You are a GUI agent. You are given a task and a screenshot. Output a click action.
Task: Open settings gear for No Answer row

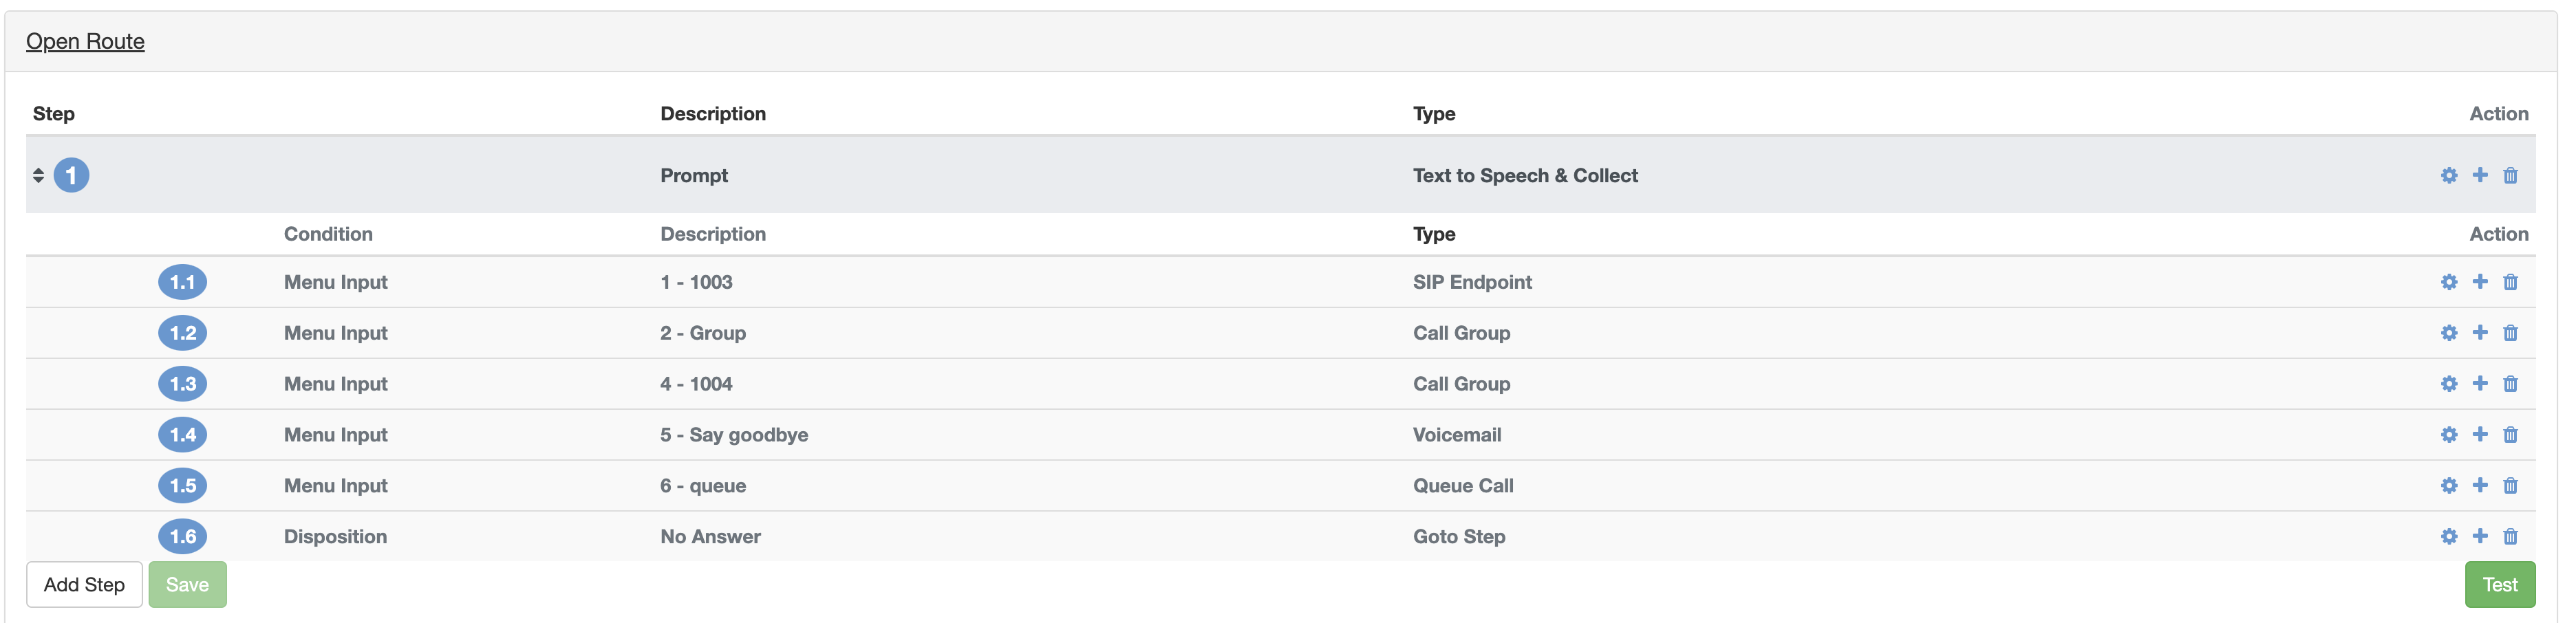[x=2449, y=537]
